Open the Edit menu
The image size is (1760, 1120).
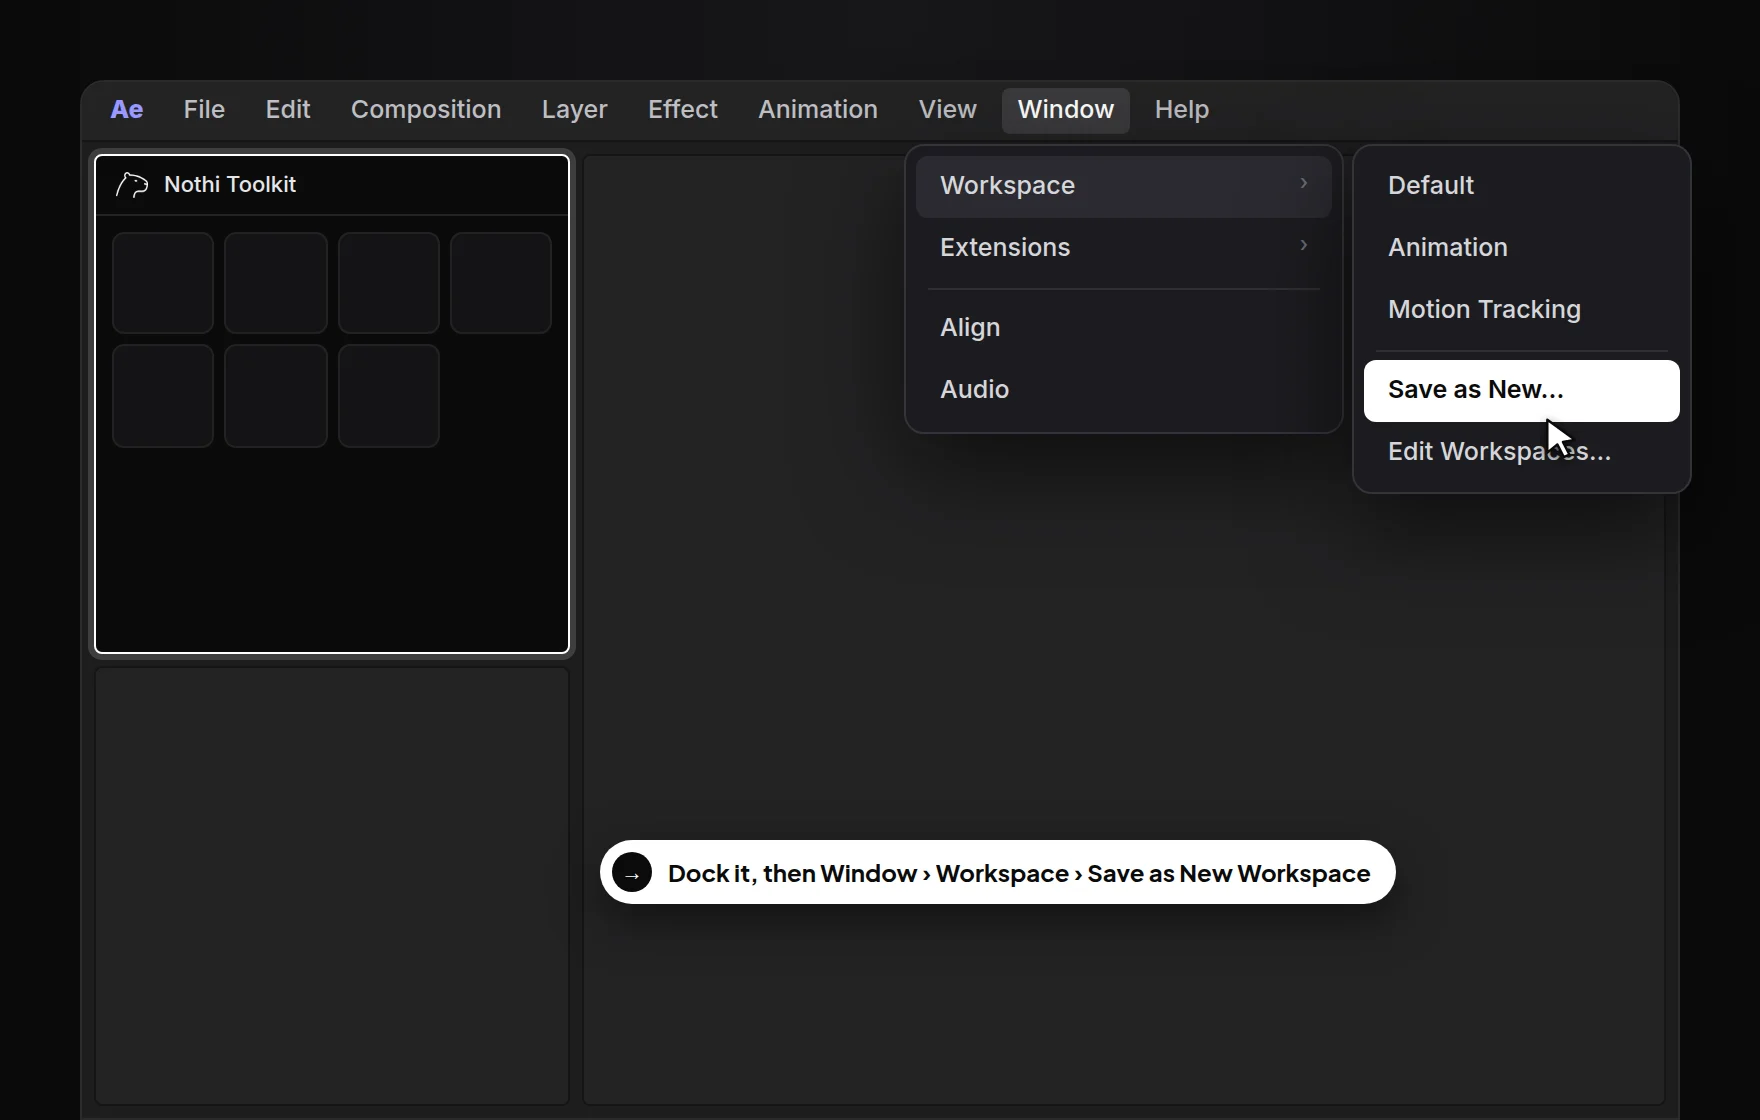tap(288, 109)
